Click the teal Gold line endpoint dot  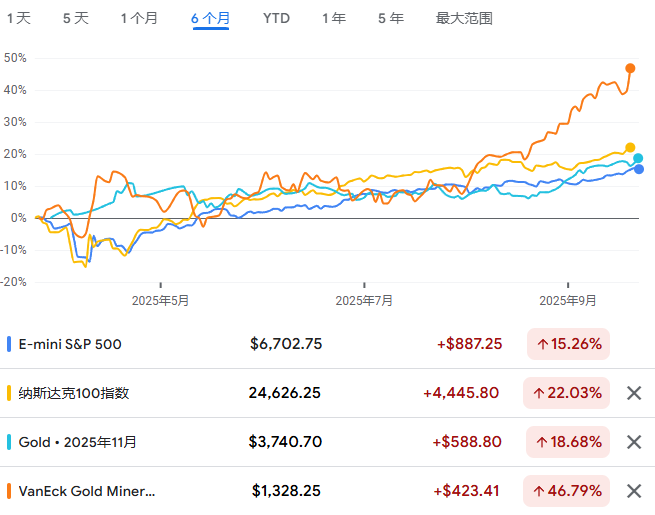638,158
